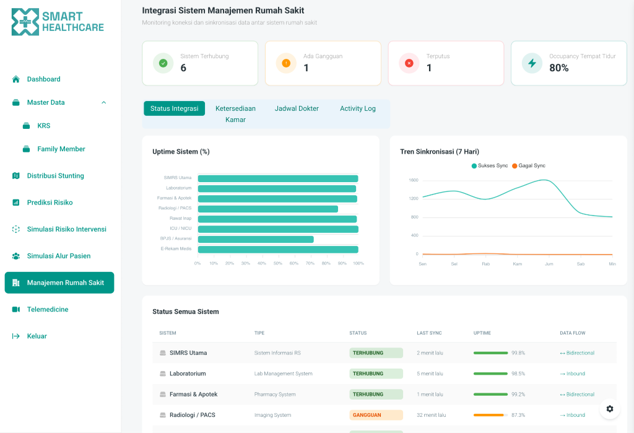Click the Simulasi Risiko Intervensi icon
634x433 pixels.
point(16,229)
